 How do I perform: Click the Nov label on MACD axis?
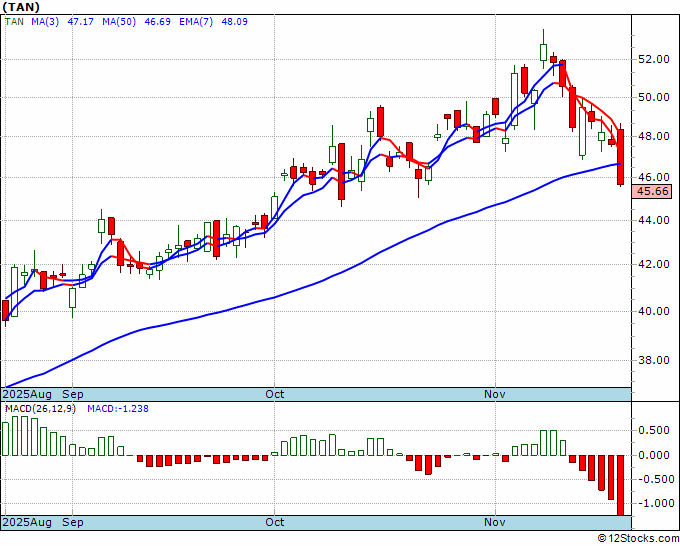click(495, 522)
